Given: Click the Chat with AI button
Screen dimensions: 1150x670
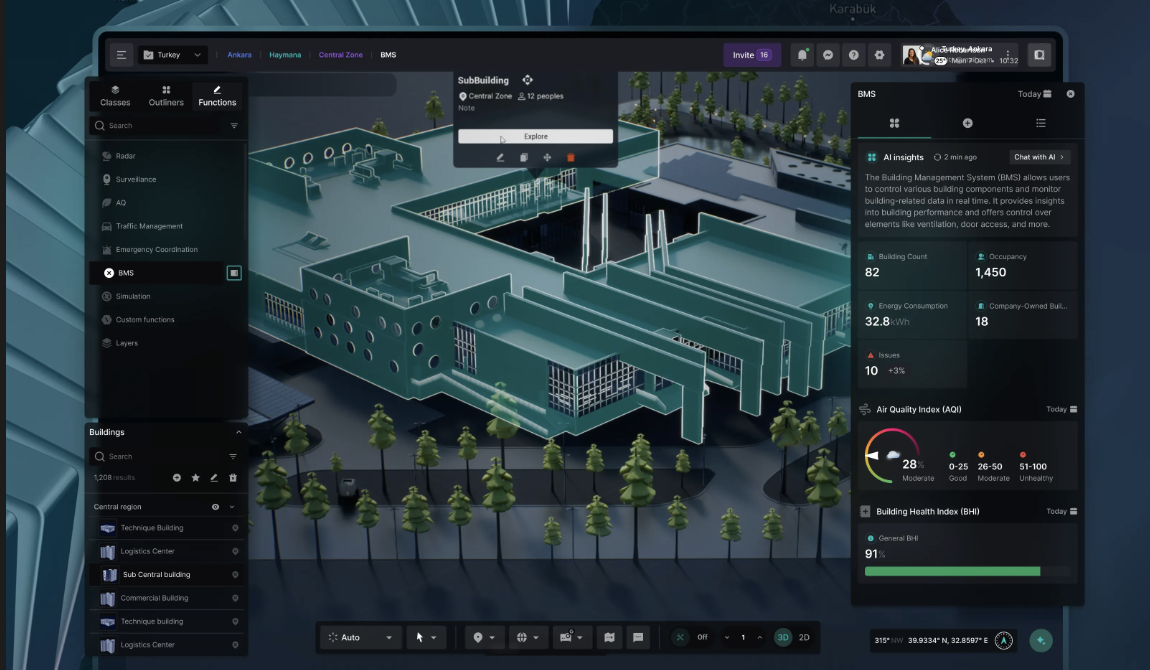Looking at the screenshot, I should 1039,157.
